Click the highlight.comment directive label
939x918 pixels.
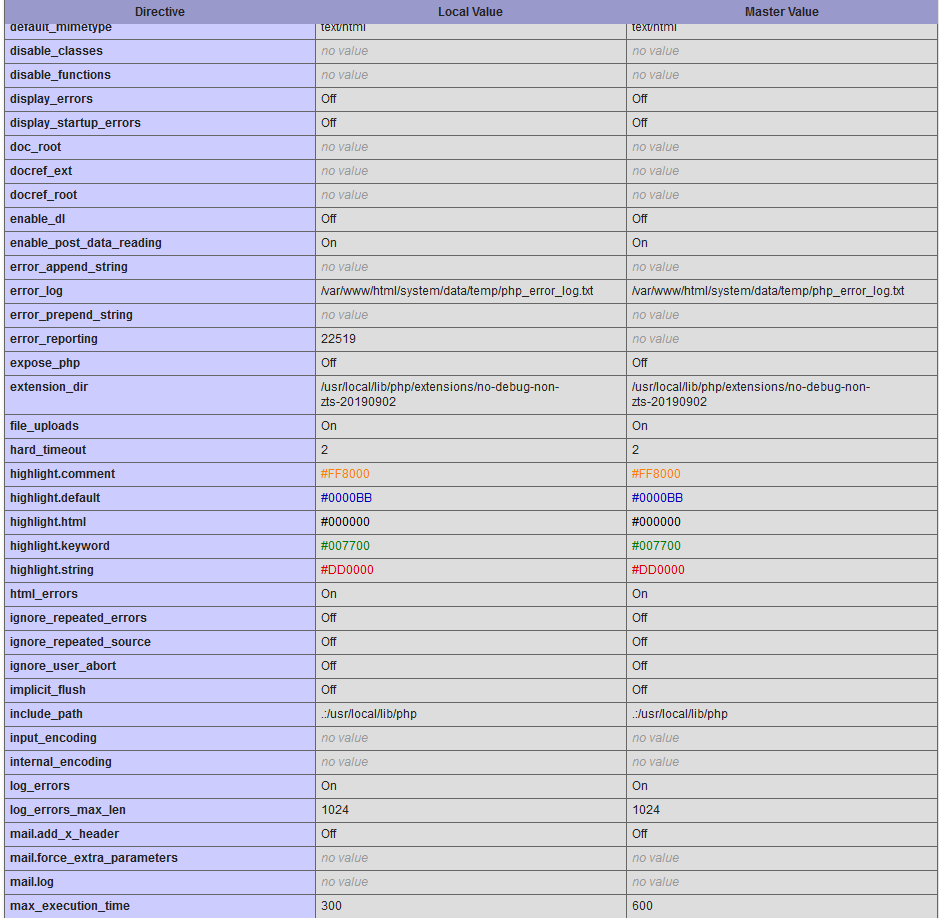tap(62, 474)
